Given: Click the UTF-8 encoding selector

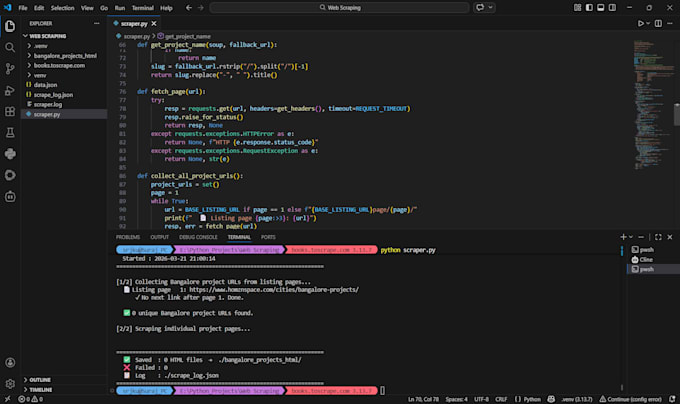Looking at the screenshot, I should pyautogui.click(x=481, y=399).
